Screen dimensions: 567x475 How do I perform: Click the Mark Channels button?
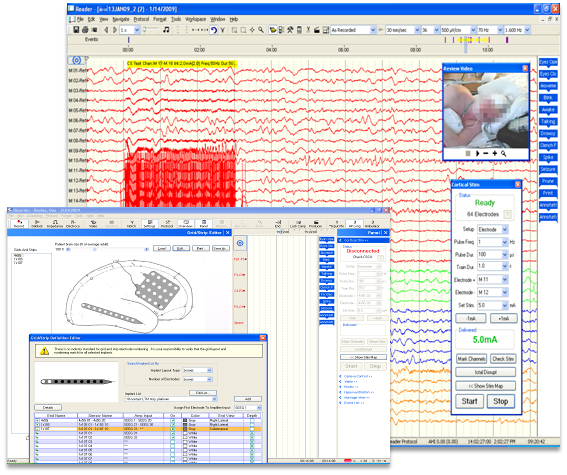coord(471,359)
